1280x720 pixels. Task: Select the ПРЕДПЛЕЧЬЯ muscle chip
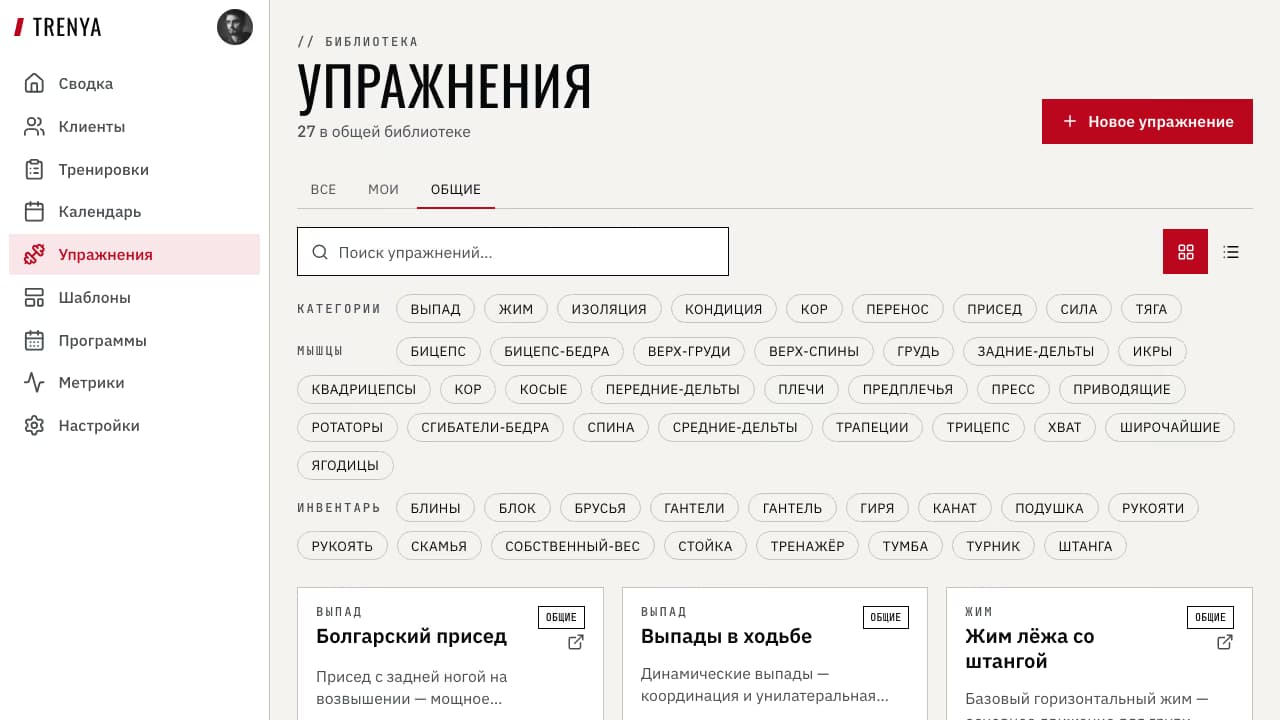[x=908, y=389]
